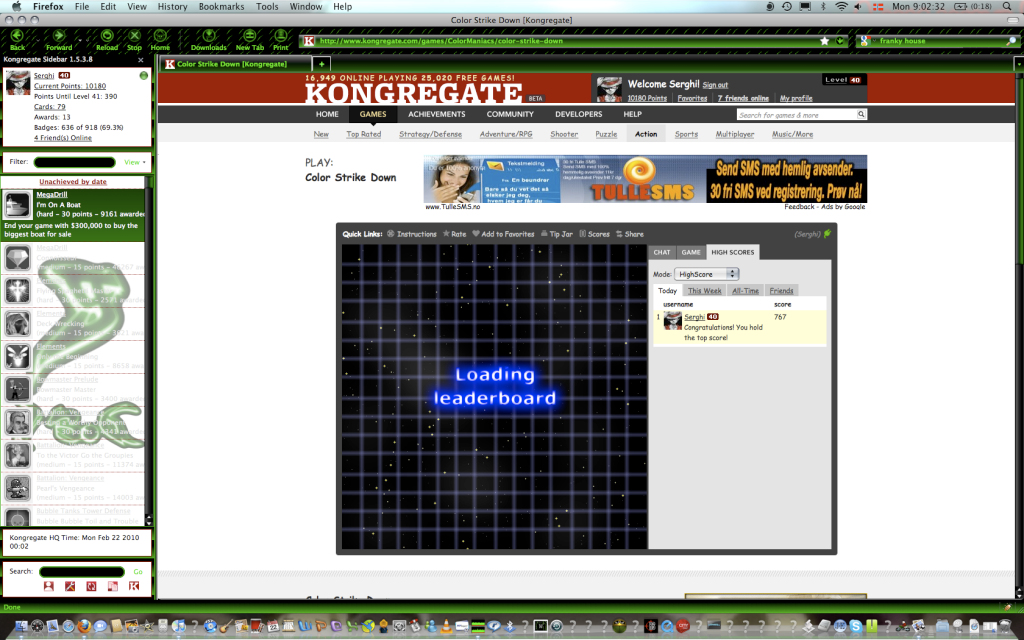The width and height of the screenshot is (1024, 640).
Task: Select the HIGH SCORES tab
Action: (x=733, y=252)
